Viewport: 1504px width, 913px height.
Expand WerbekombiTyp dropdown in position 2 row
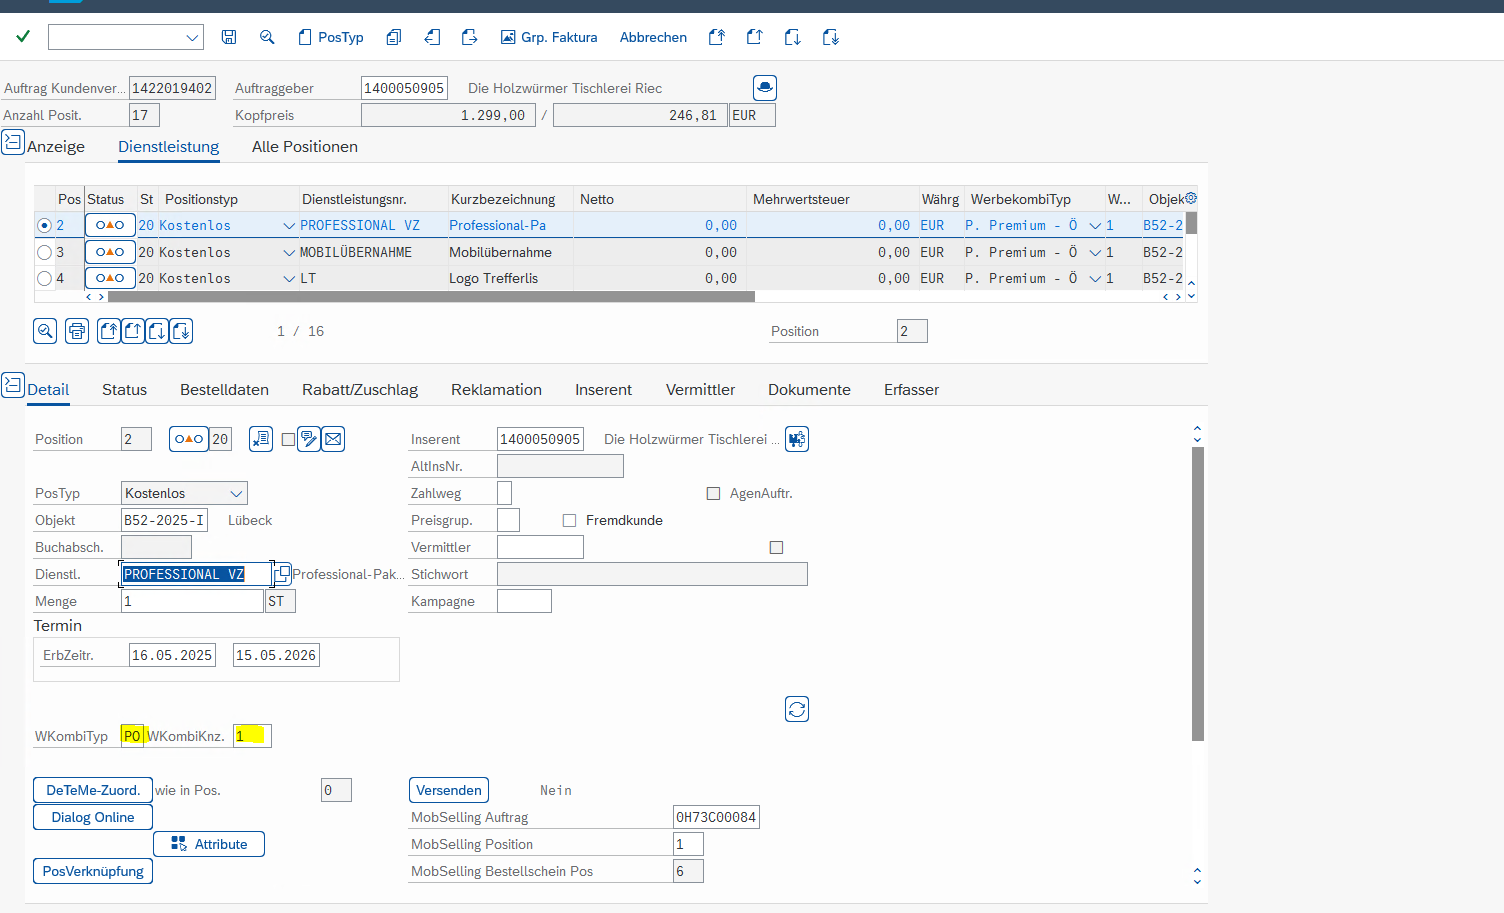click(1095, 226)
